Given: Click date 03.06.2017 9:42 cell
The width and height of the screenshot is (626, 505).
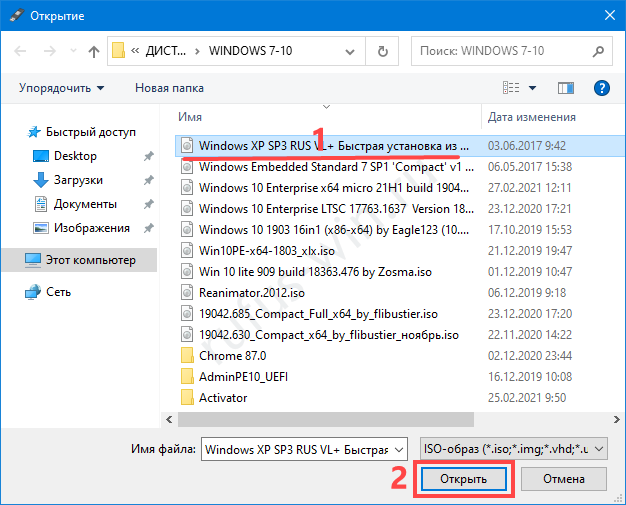Looking at the screenshot, I should tap(527, 146).
